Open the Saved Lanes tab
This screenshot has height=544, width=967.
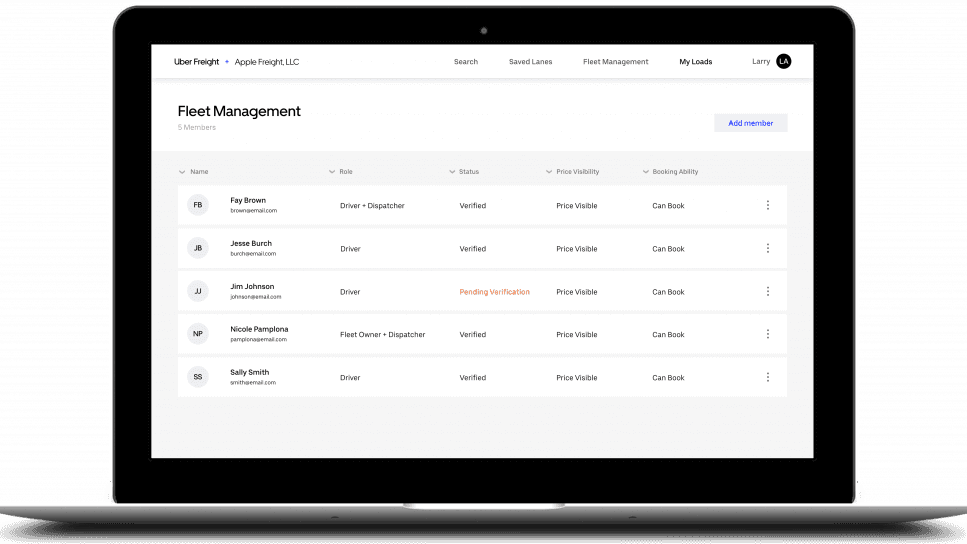(530, 62)
